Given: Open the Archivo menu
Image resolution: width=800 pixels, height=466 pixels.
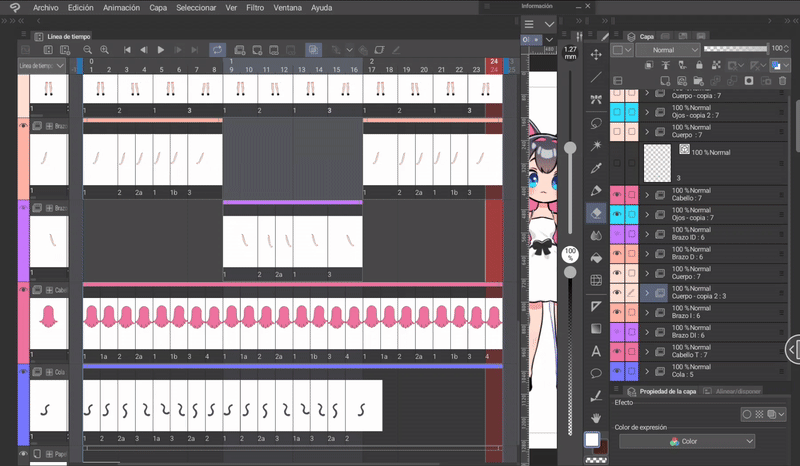Looking at the screenshot, I should click(x=45, y=8).
